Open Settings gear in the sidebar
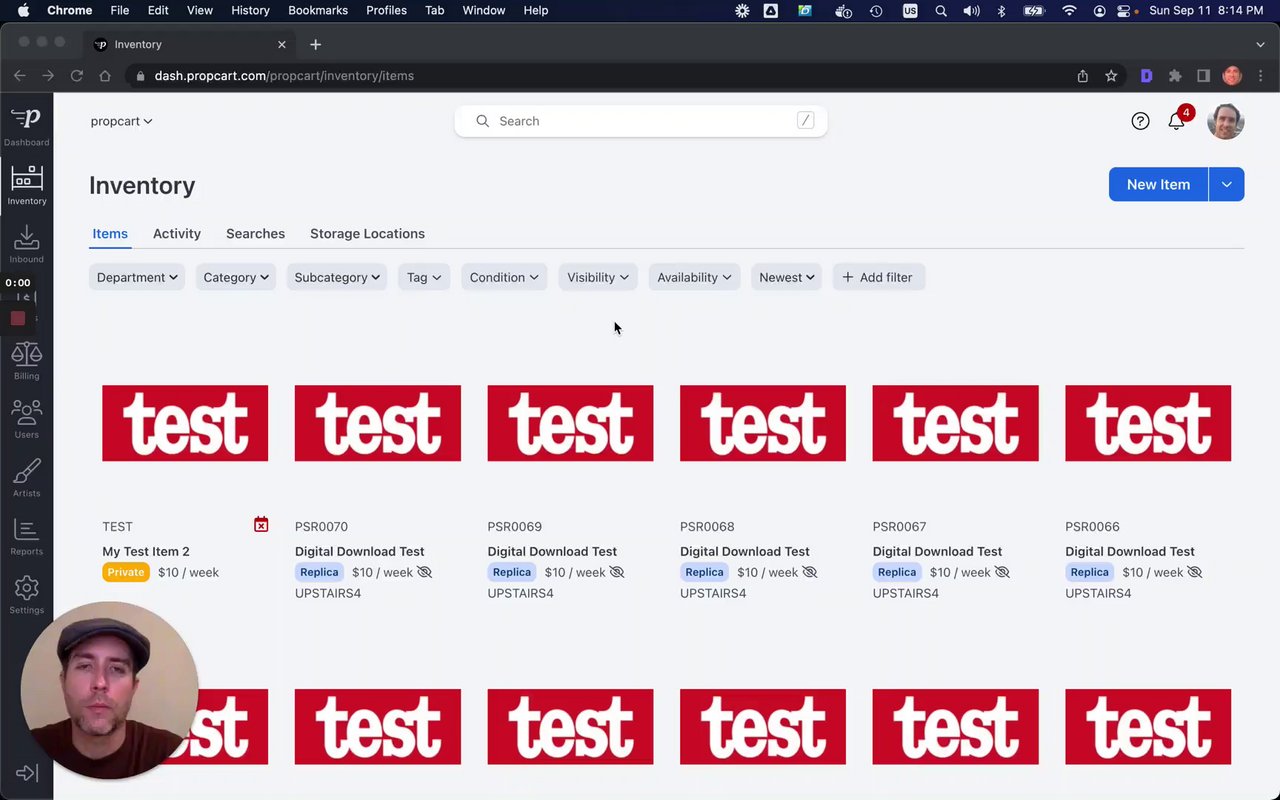Viewport: 1280px width, 800px height. tap(27, 595)
